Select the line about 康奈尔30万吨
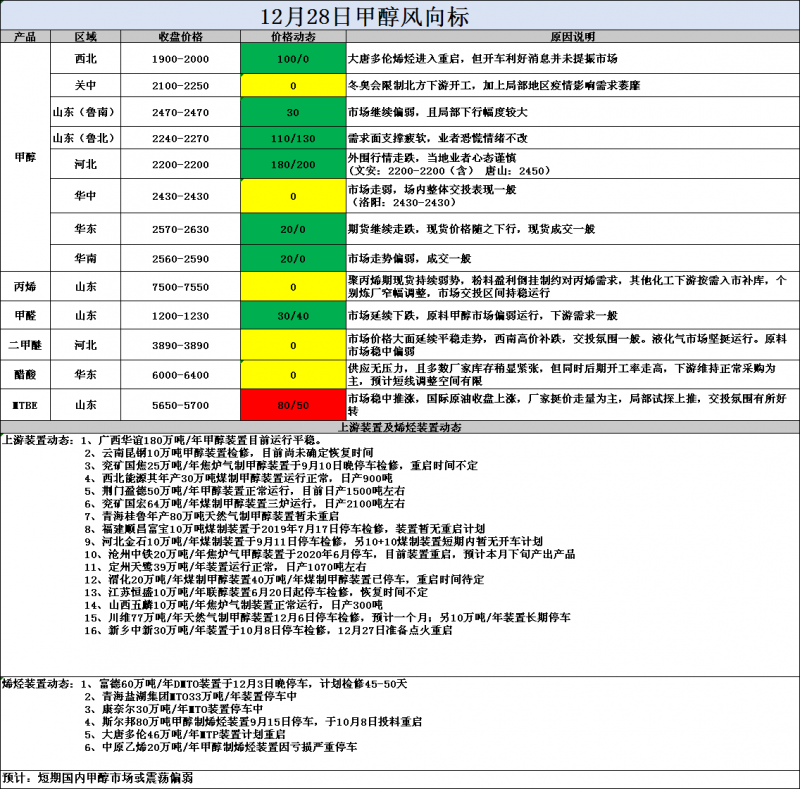Screen dimensions: 800x789 click(174, 709)
